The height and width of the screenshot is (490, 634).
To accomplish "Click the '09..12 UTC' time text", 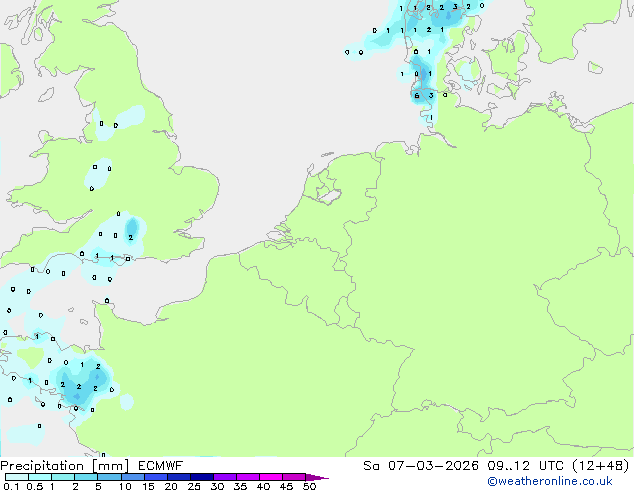I will coord(526,466).
